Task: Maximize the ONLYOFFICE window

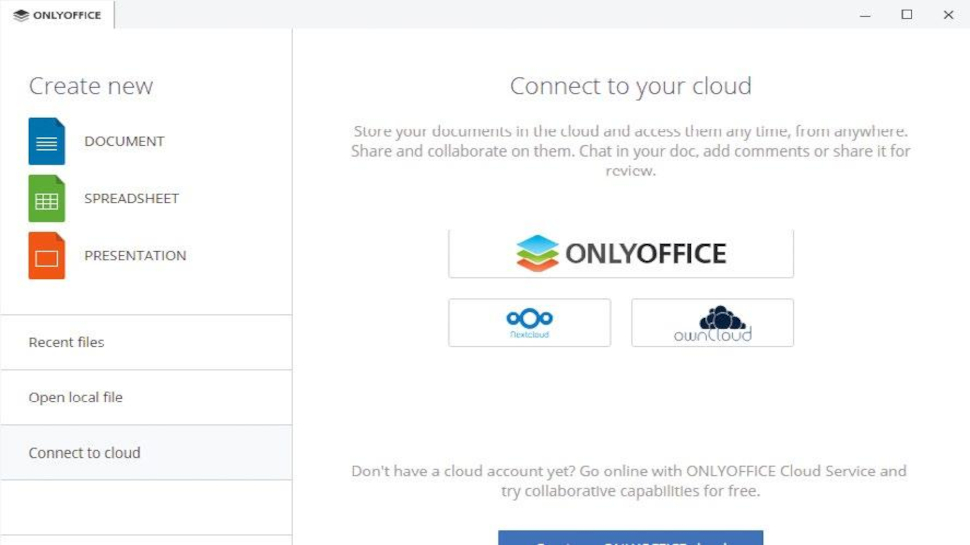Action: coord(906,15)
